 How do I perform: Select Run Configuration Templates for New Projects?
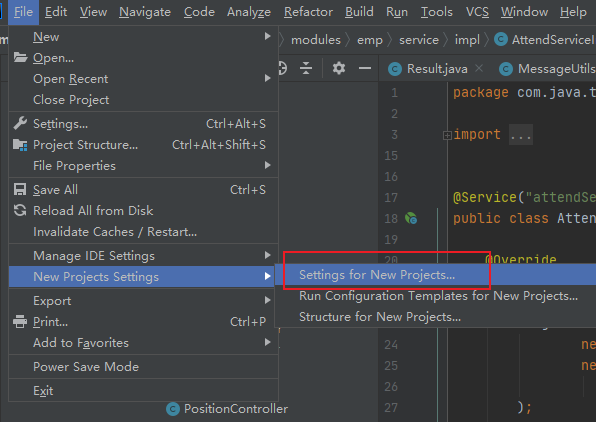pos(436,296)
